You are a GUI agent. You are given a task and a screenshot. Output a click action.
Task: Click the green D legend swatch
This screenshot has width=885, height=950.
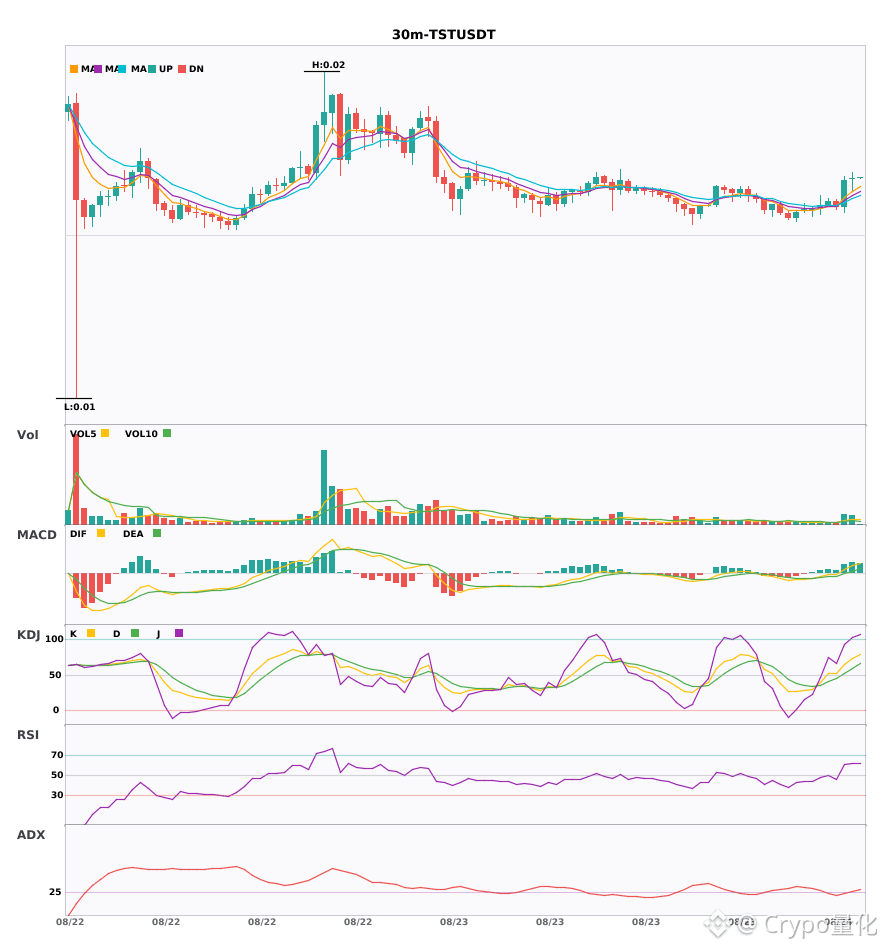tap(135, 633)
